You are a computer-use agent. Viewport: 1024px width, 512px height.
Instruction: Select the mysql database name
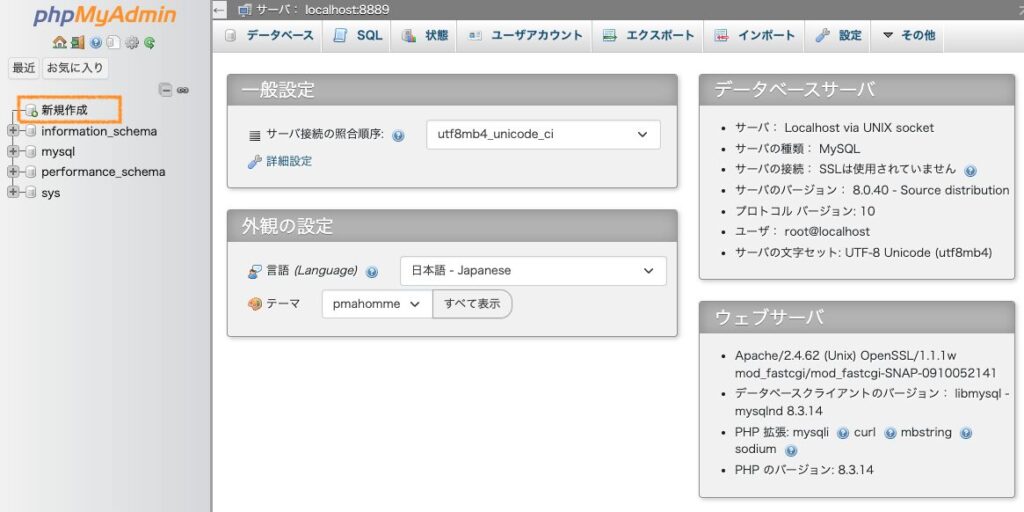click(58, 152)
